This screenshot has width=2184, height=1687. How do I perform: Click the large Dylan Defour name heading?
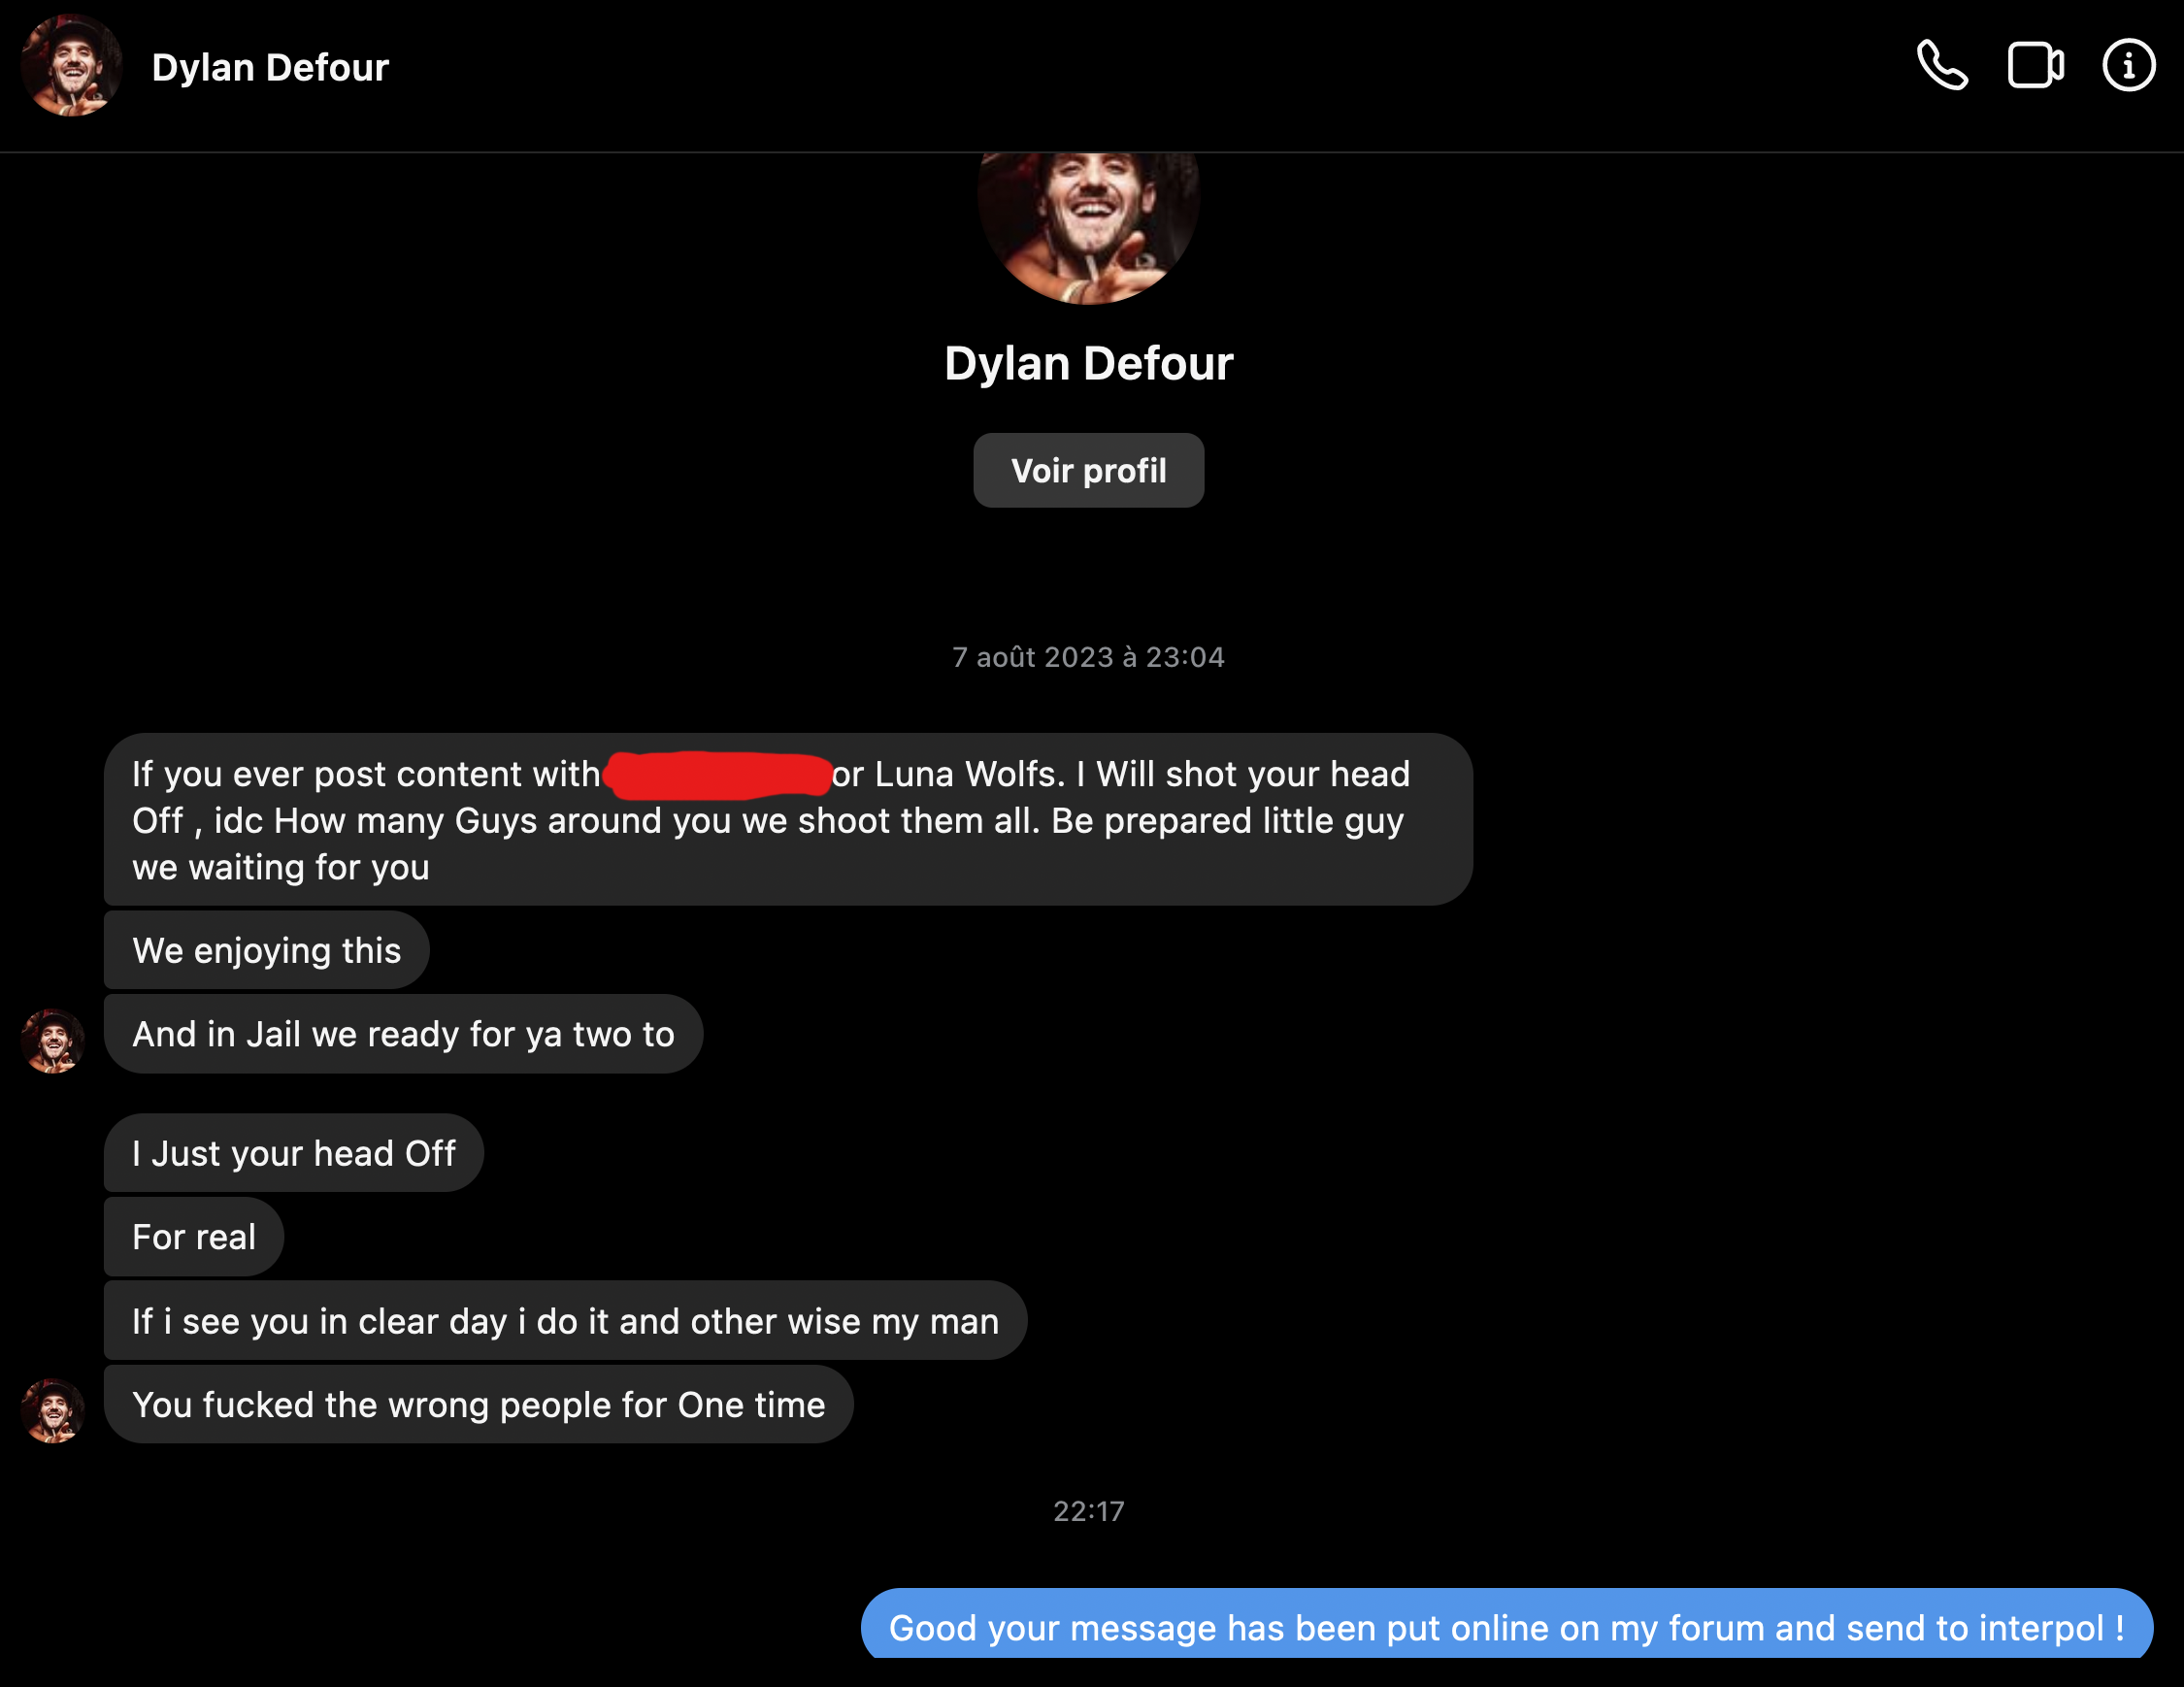[1088, 363]
